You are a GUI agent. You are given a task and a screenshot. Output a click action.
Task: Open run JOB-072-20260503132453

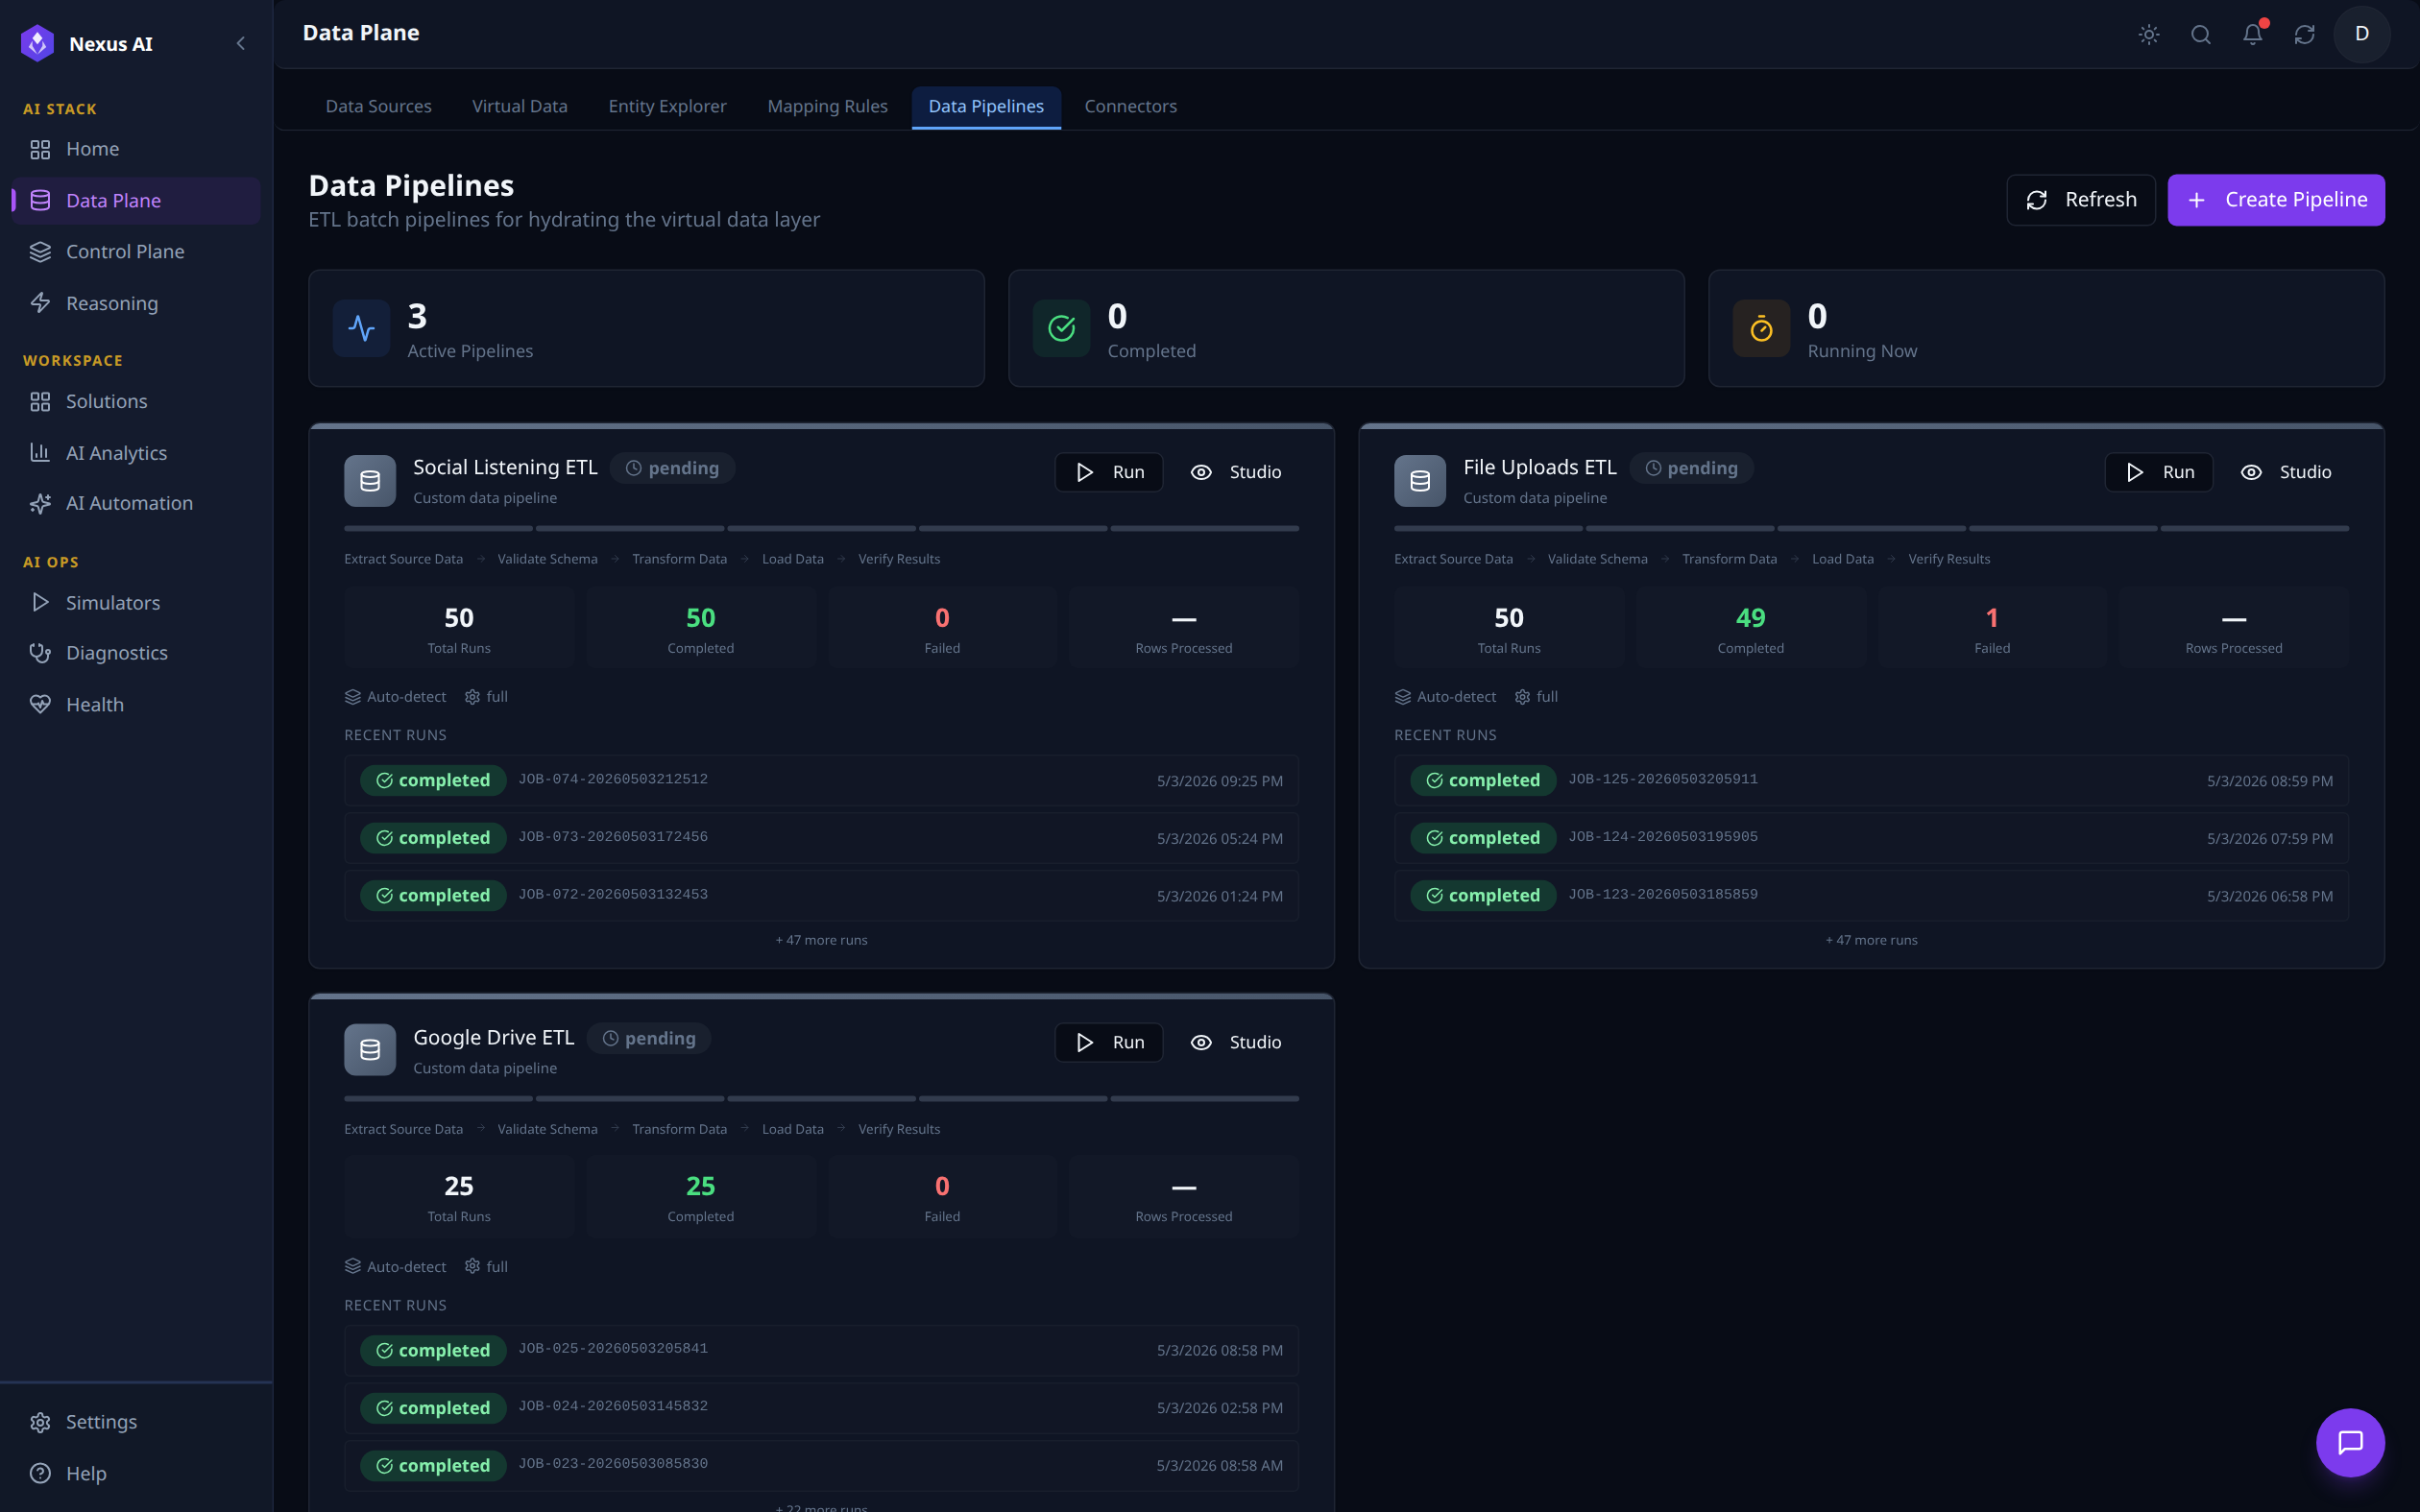click(821, 896)
